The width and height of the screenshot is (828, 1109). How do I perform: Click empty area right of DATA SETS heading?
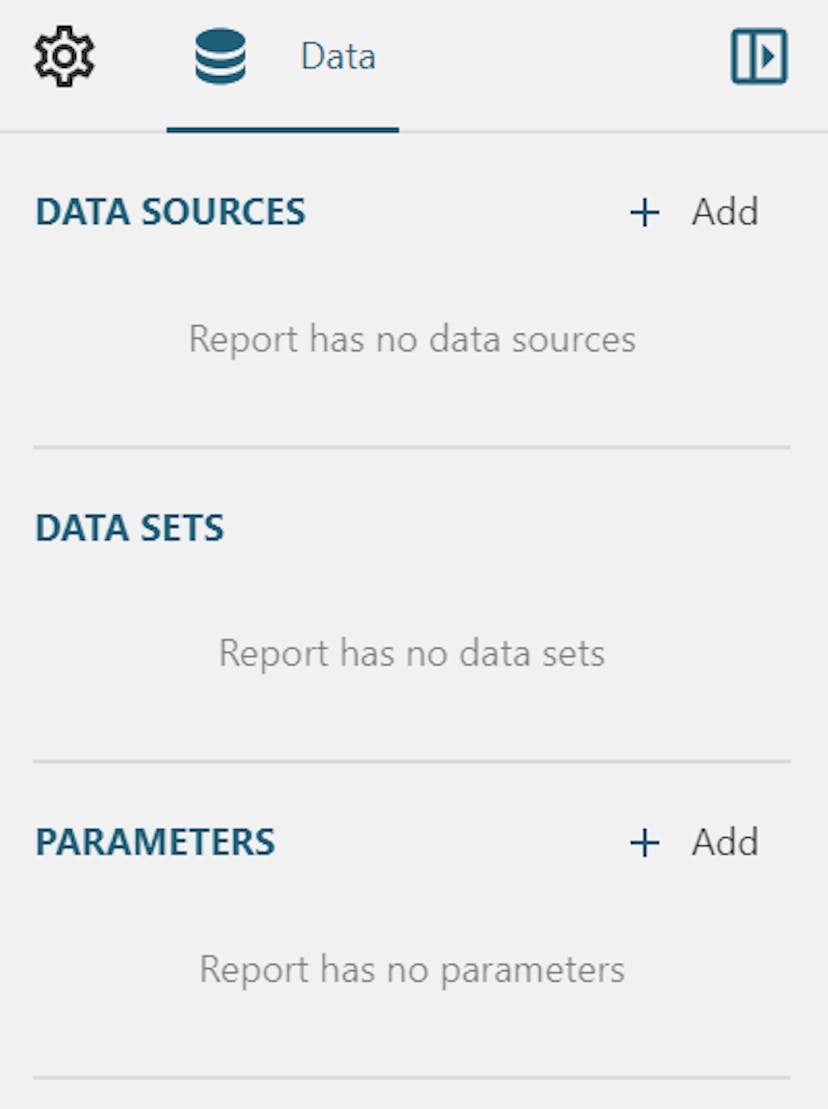tap(500, 528)
